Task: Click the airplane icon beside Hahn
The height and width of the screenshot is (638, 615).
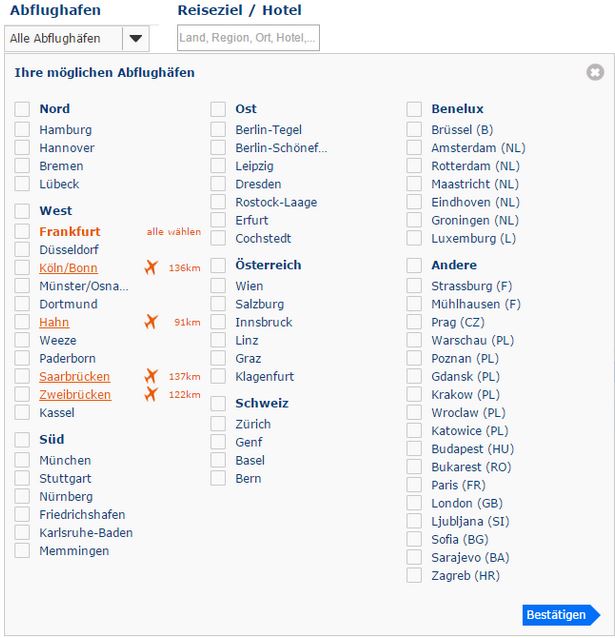Action: coord(151,322)
